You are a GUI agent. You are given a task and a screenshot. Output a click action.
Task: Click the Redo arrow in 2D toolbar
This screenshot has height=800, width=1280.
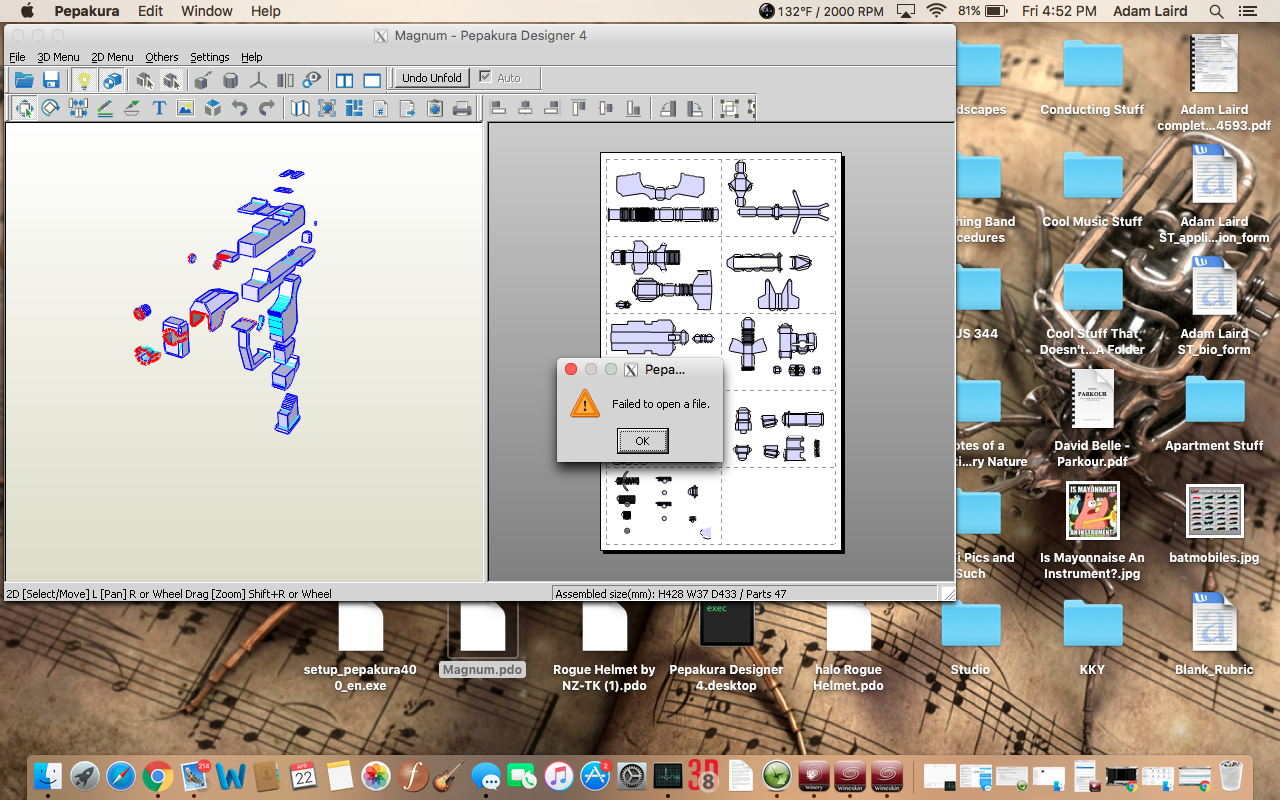266,108
